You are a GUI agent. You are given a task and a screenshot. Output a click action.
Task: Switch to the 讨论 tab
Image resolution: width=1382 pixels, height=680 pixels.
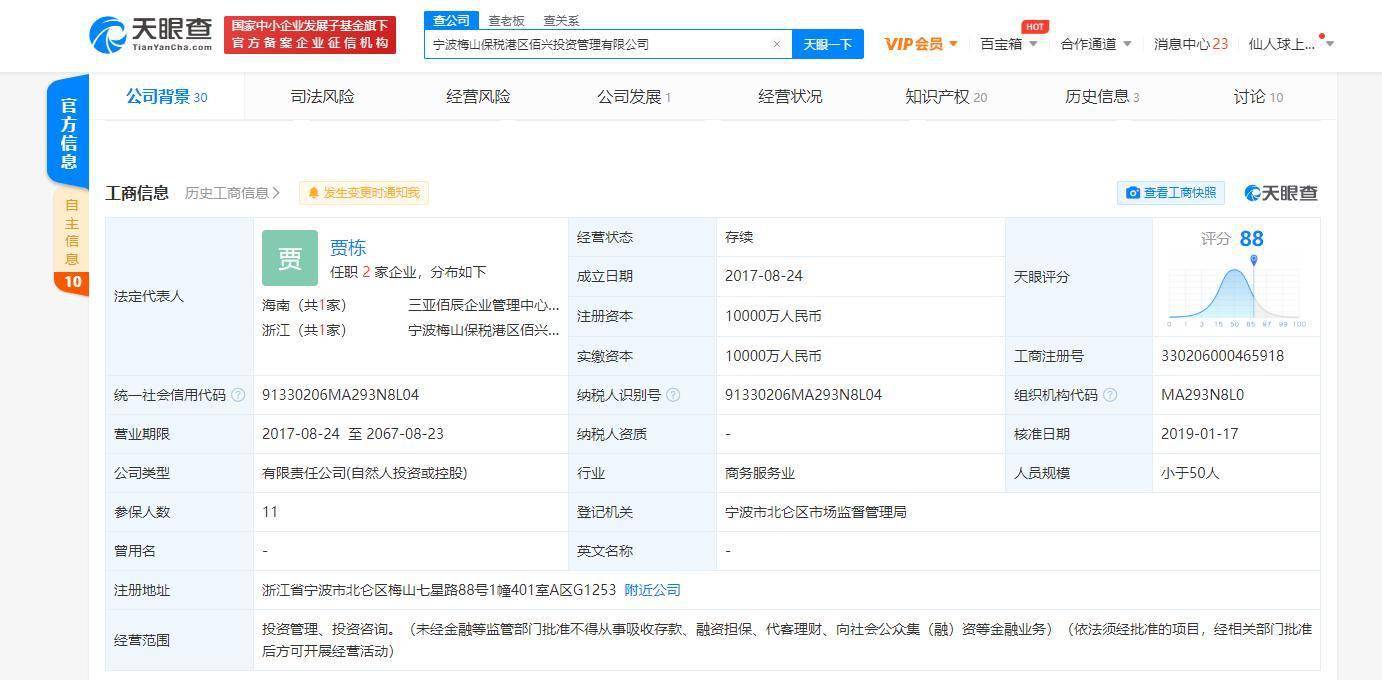coord(1258,97)
